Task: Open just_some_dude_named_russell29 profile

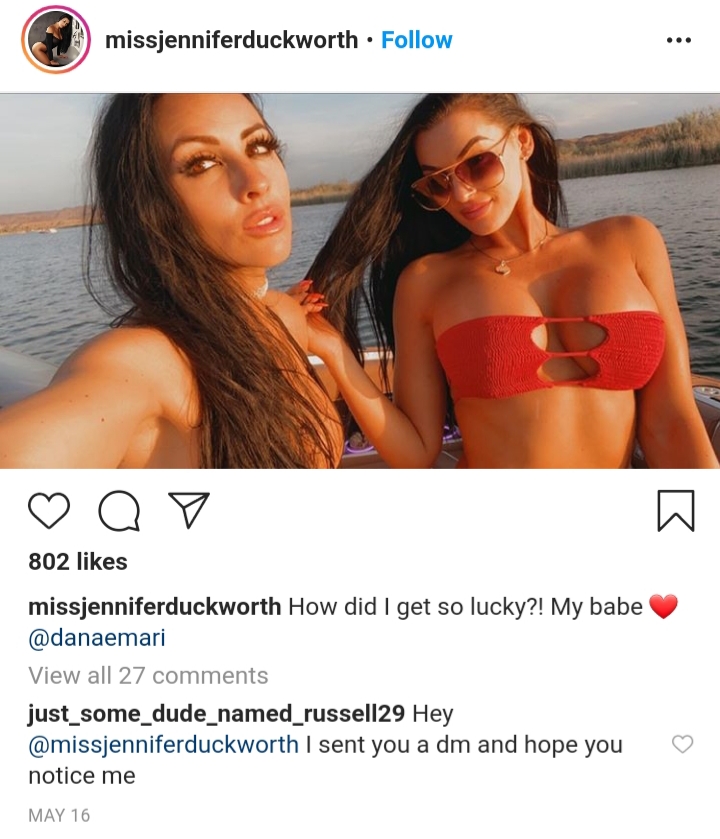Action: (x=217, y=714)
